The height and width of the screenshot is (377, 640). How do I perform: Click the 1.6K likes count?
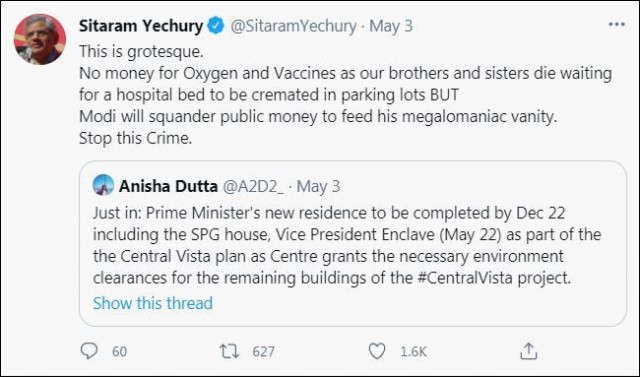(x=413, y=351)
